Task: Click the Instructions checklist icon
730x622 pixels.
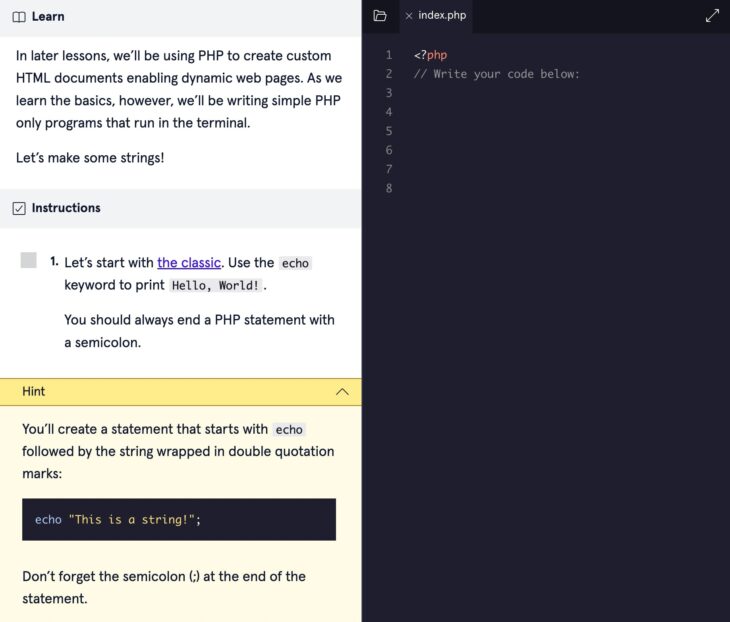Action: tap(19, 208)
